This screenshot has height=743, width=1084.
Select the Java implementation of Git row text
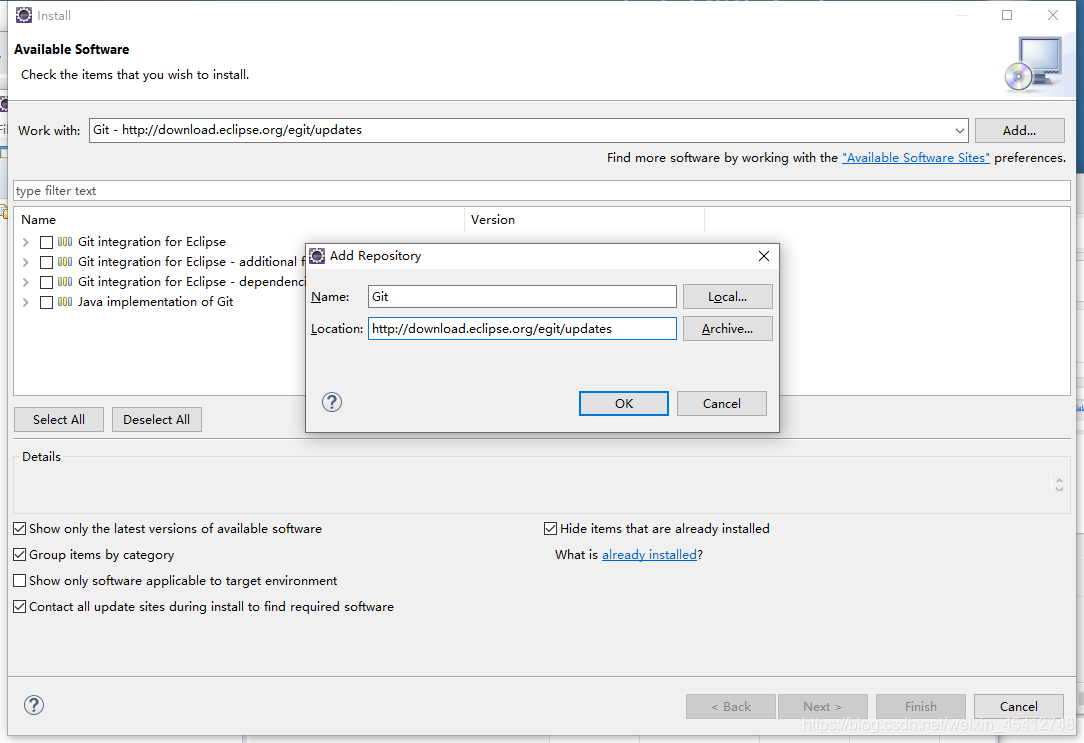tap(156, 302)
